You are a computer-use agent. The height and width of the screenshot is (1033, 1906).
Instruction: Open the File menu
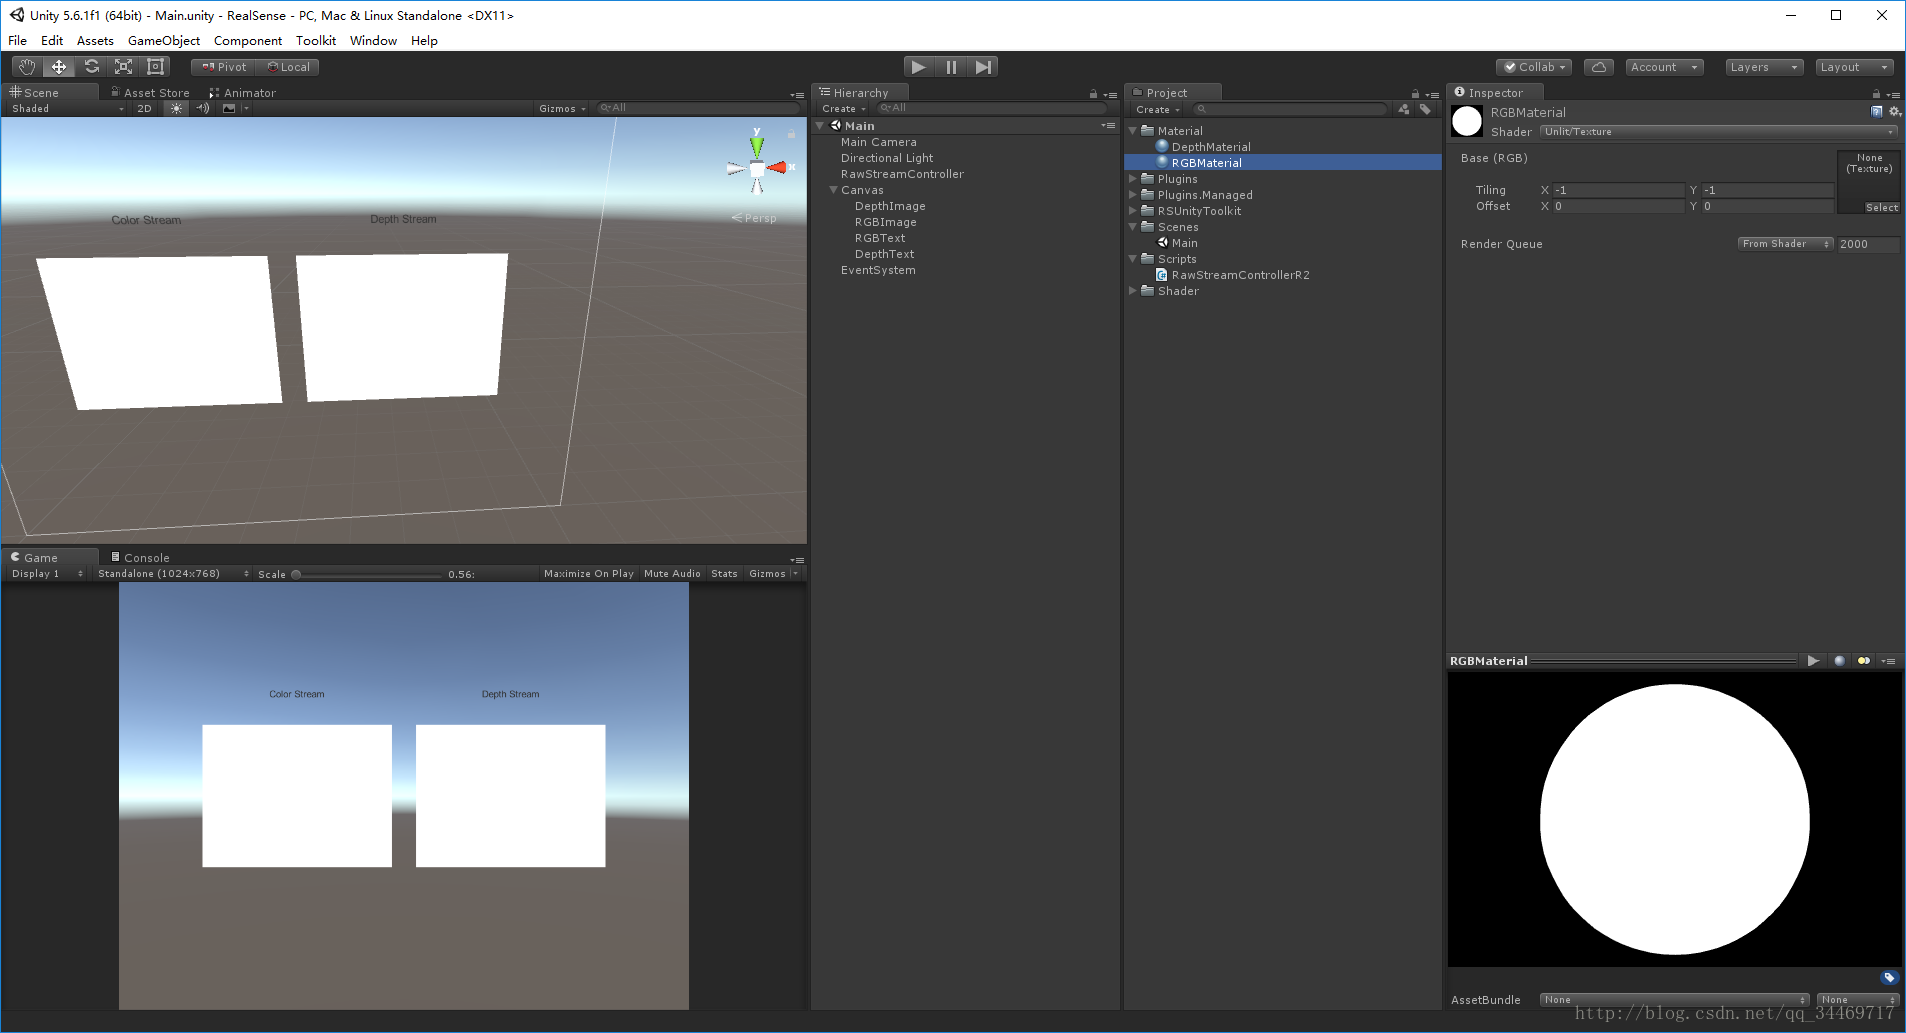coord(18,41)
